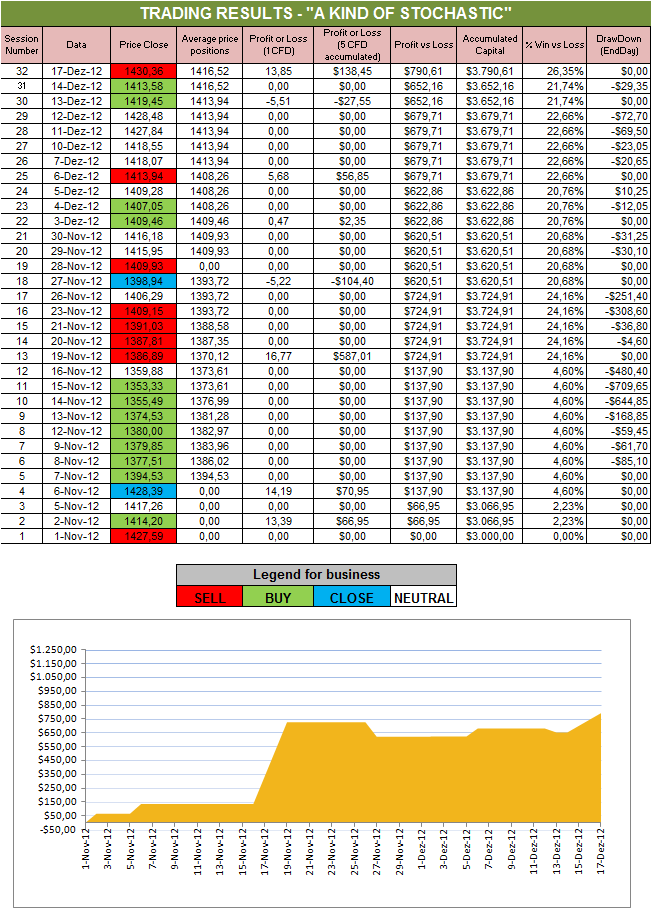Select the Profit vs Loss column header
The image size is (651, 922).
pos(423,45)
